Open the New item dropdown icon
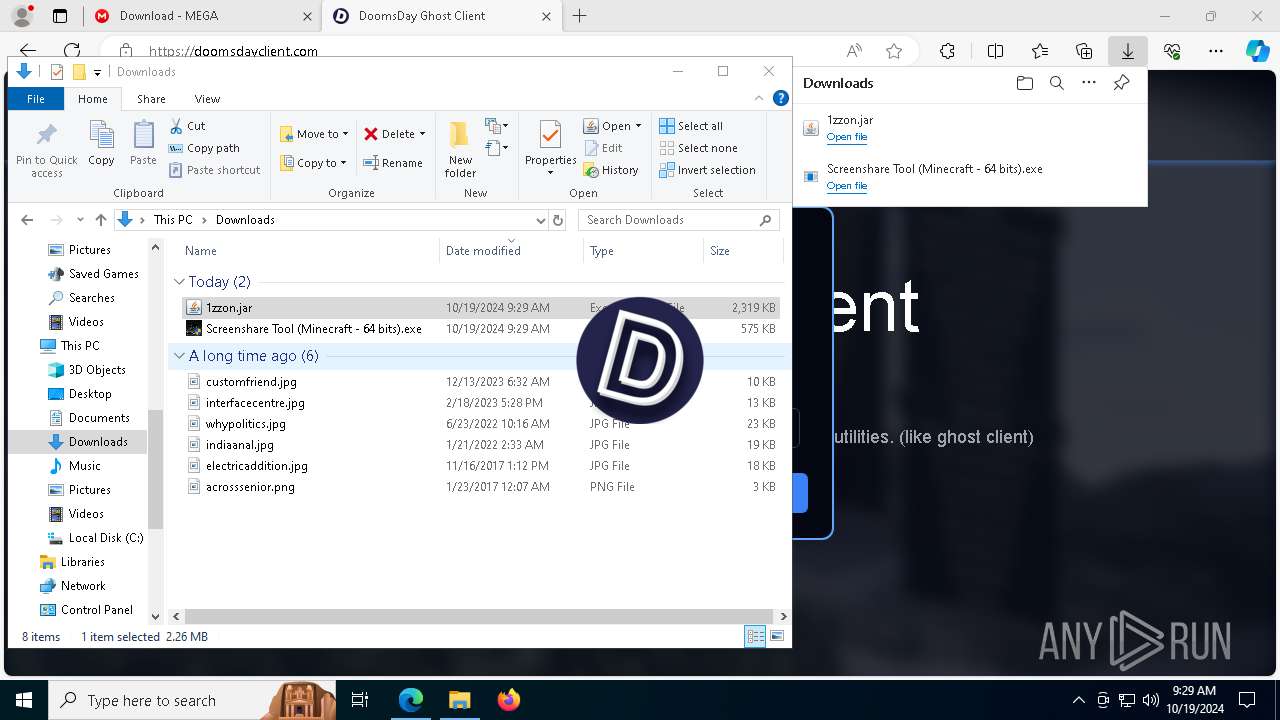The height and width of the screenshot is (720, 1280). [497, 126]
